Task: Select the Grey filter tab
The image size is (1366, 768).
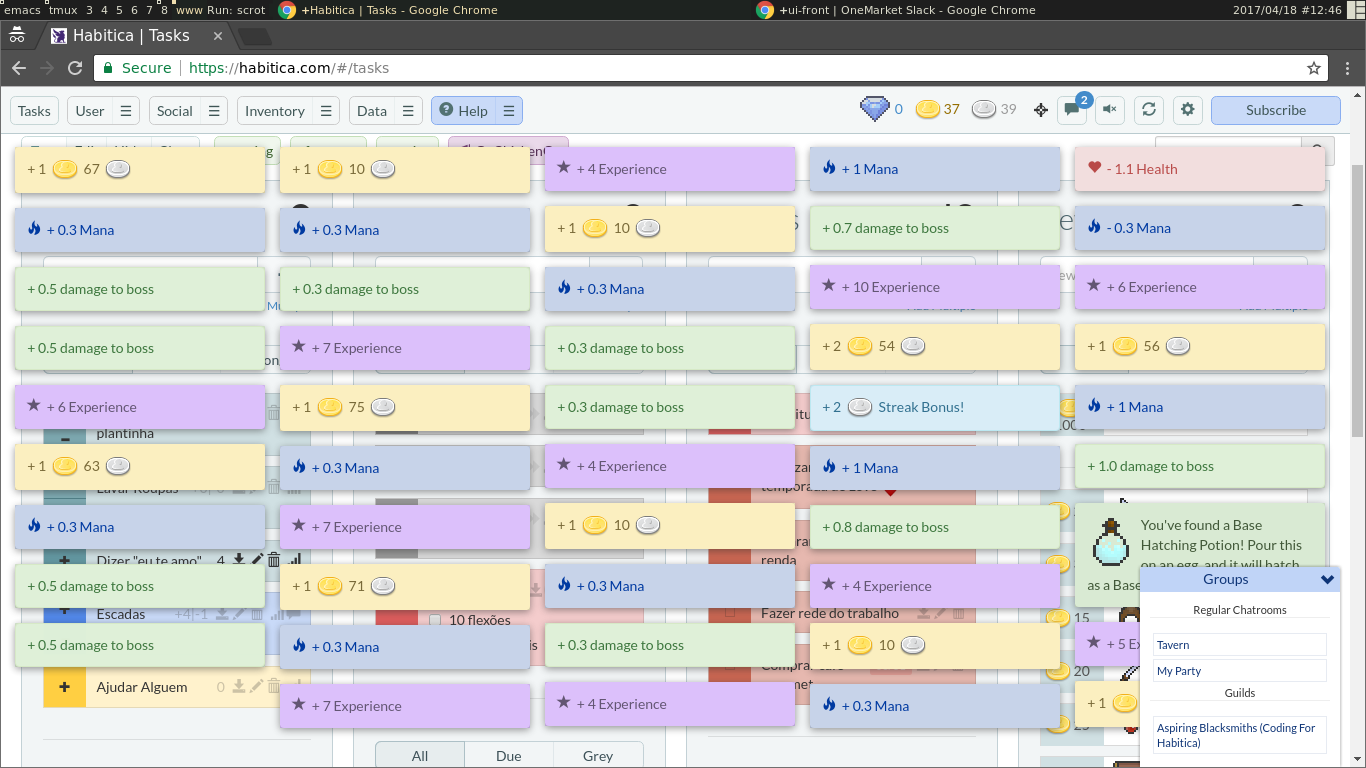Action: tap(598, 755)
